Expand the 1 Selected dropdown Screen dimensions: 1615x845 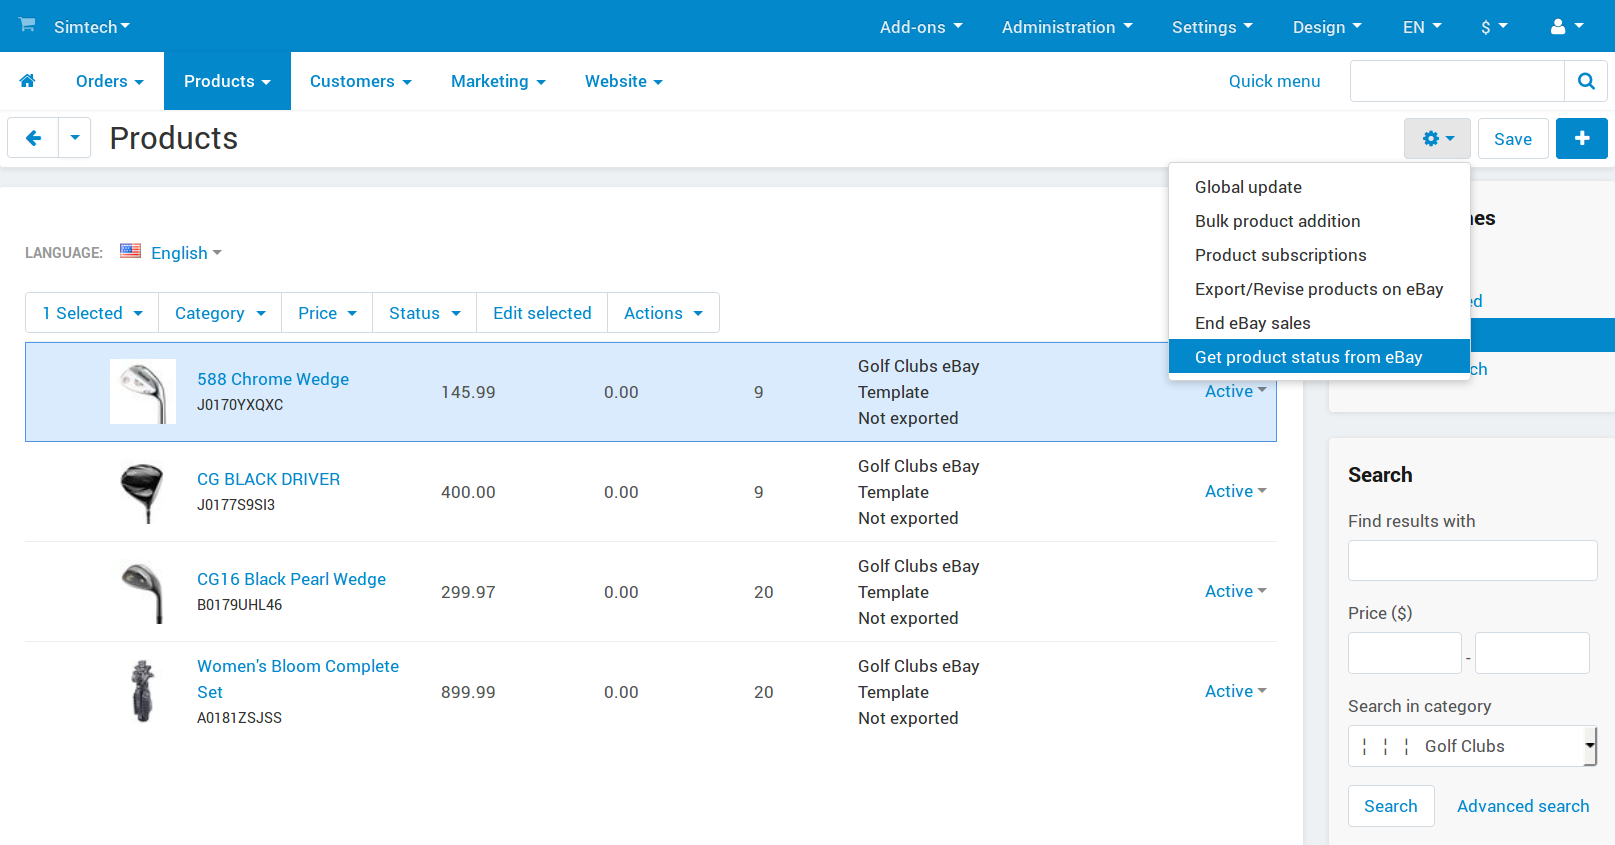tap(92, 313)
